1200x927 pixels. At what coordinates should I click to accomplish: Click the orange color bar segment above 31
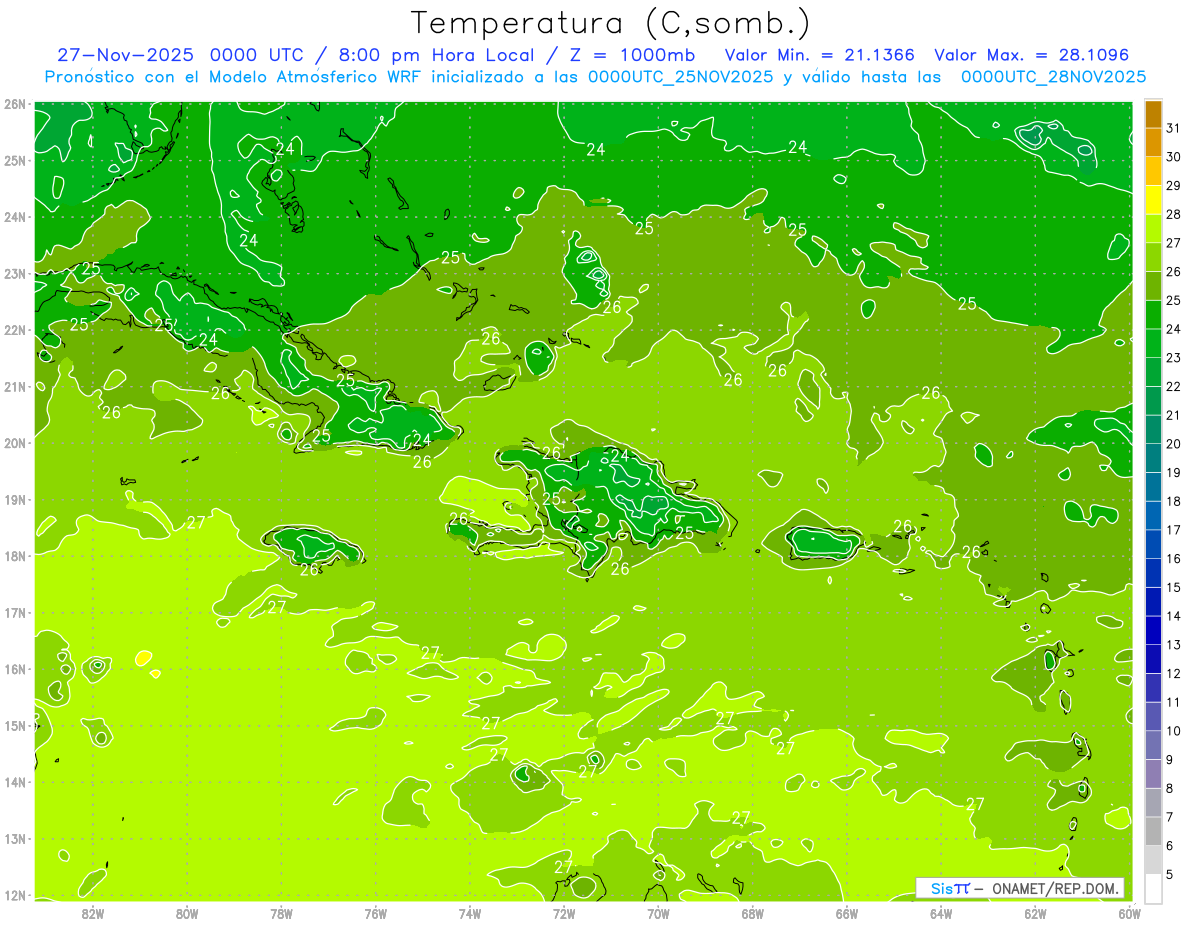[x=1152, y=114]
